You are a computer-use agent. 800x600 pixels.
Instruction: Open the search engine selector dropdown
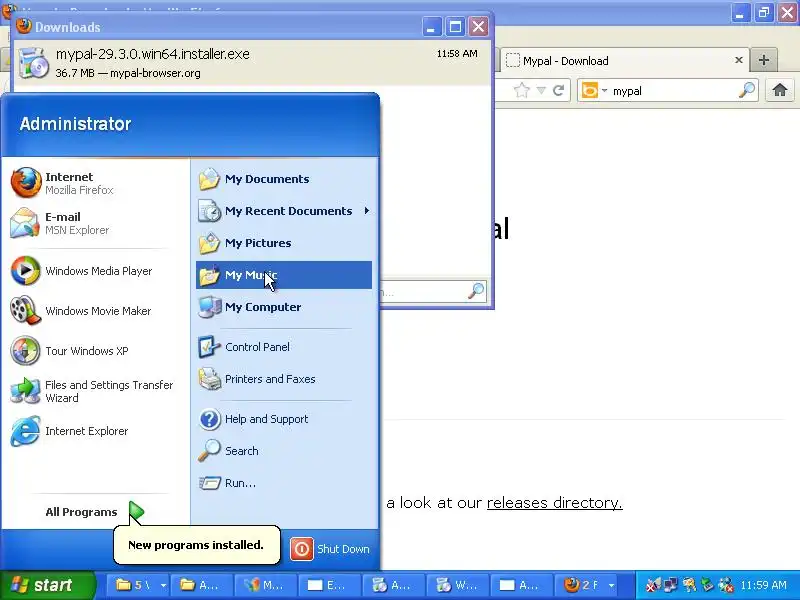pyautogui.click(x=595, y=91)
